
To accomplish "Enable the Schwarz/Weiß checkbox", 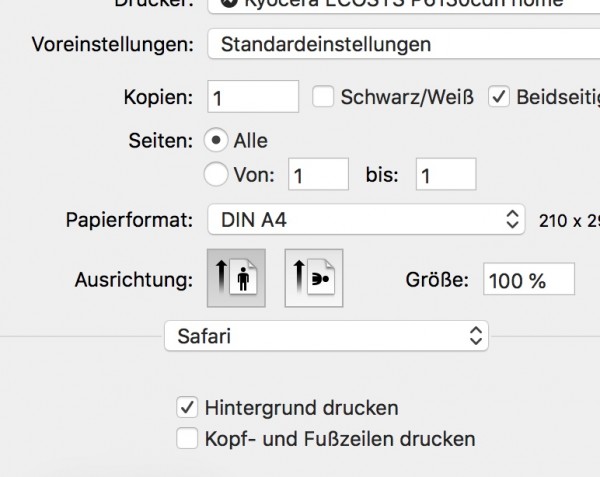I will pyautogui.click(x=323, y=96).
